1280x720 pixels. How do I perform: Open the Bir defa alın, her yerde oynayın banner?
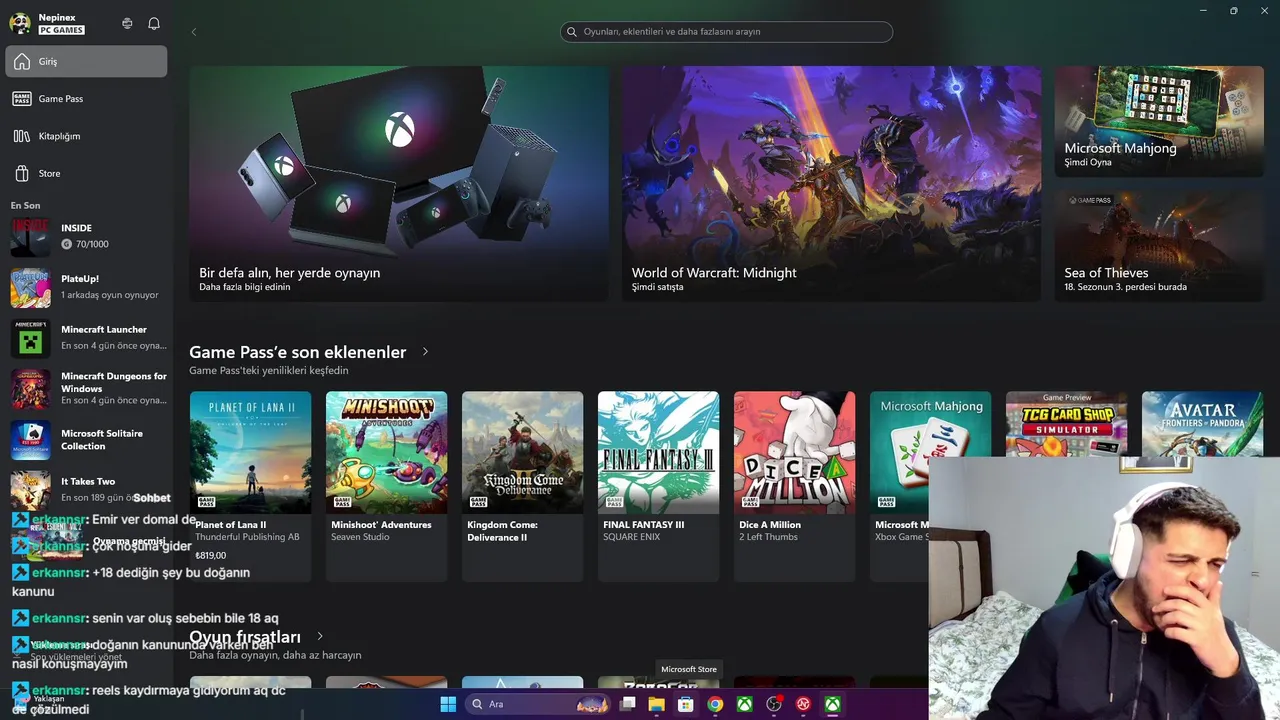click(399, 184)
